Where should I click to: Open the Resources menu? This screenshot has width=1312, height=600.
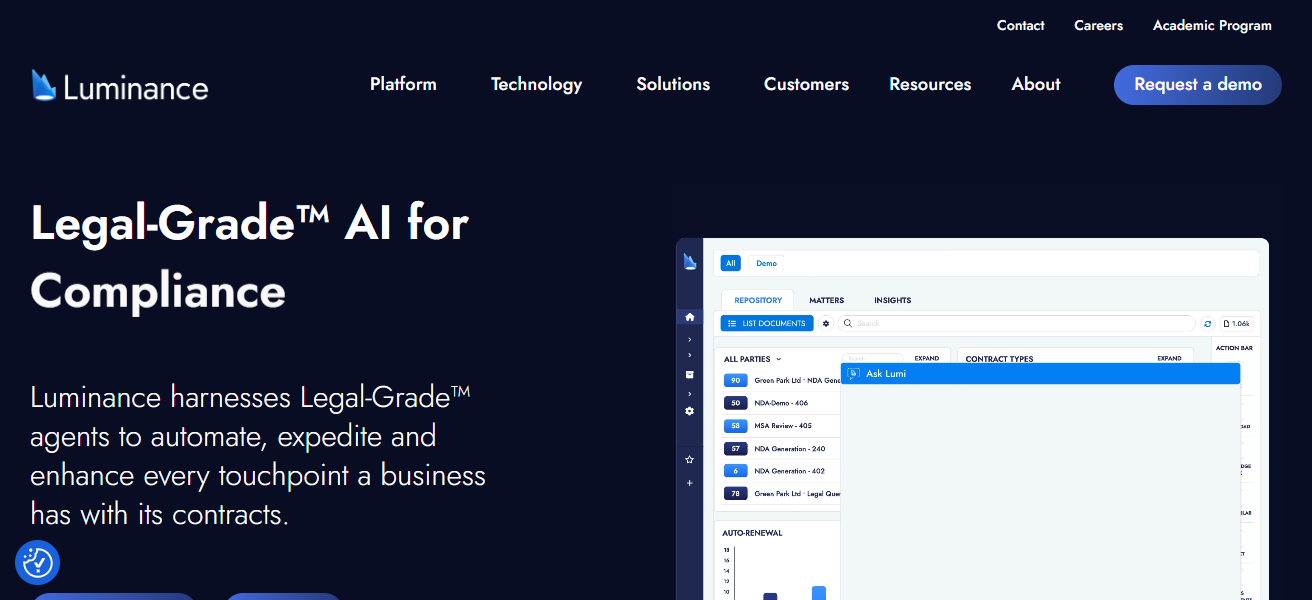point(930,84)
